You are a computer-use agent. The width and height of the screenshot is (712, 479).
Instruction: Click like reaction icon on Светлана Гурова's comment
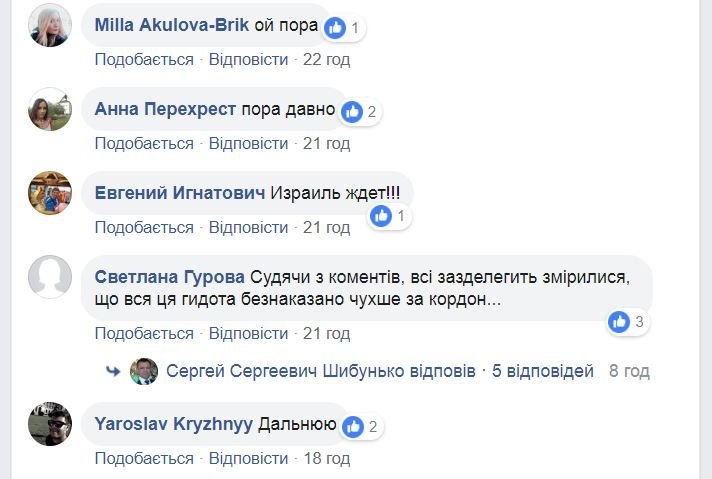620,322
